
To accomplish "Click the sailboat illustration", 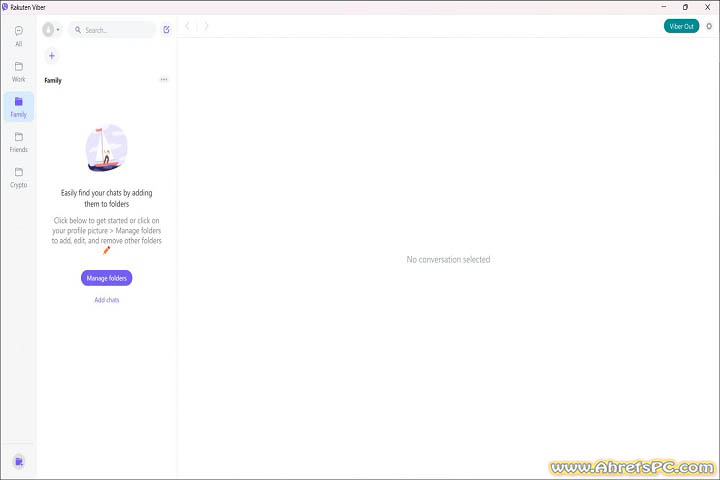I will pyautogui.click(x=107, y=148).
